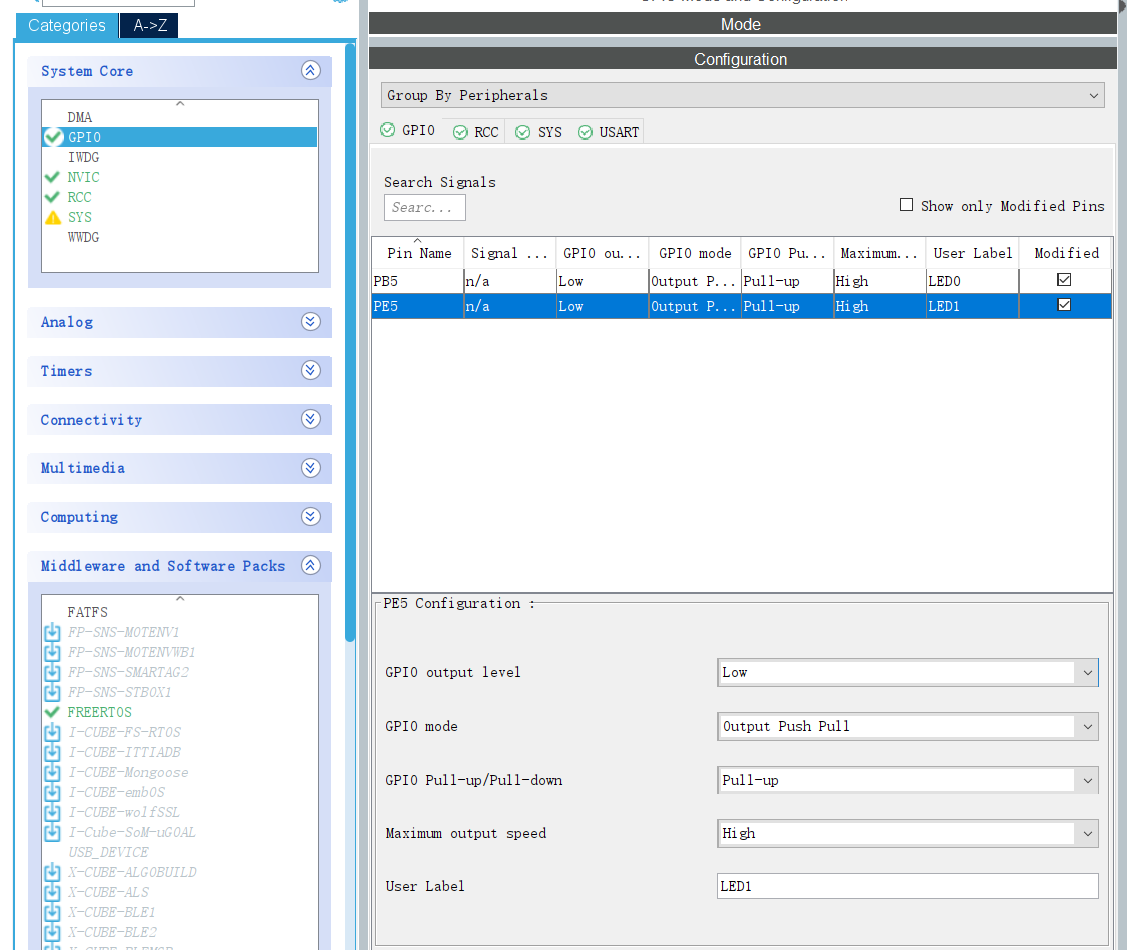Open the Group By Peripherals dropdown

1090,94
